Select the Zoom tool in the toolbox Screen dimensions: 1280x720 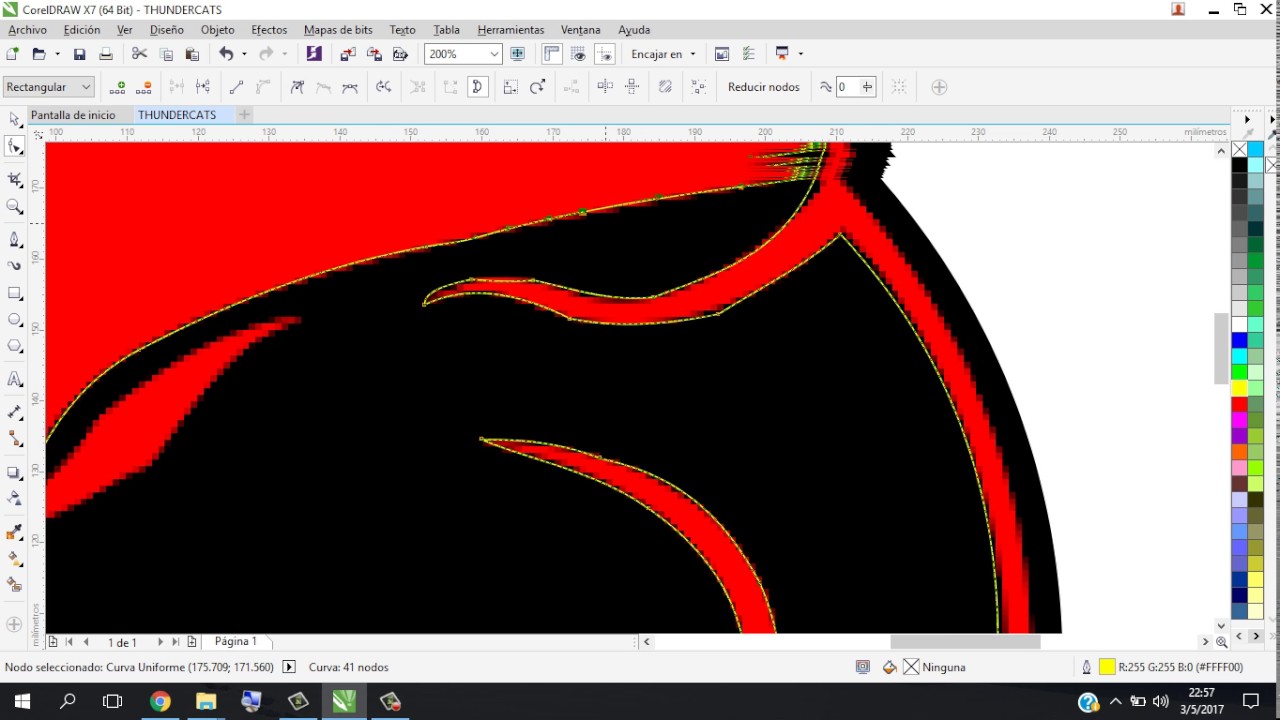14,206
